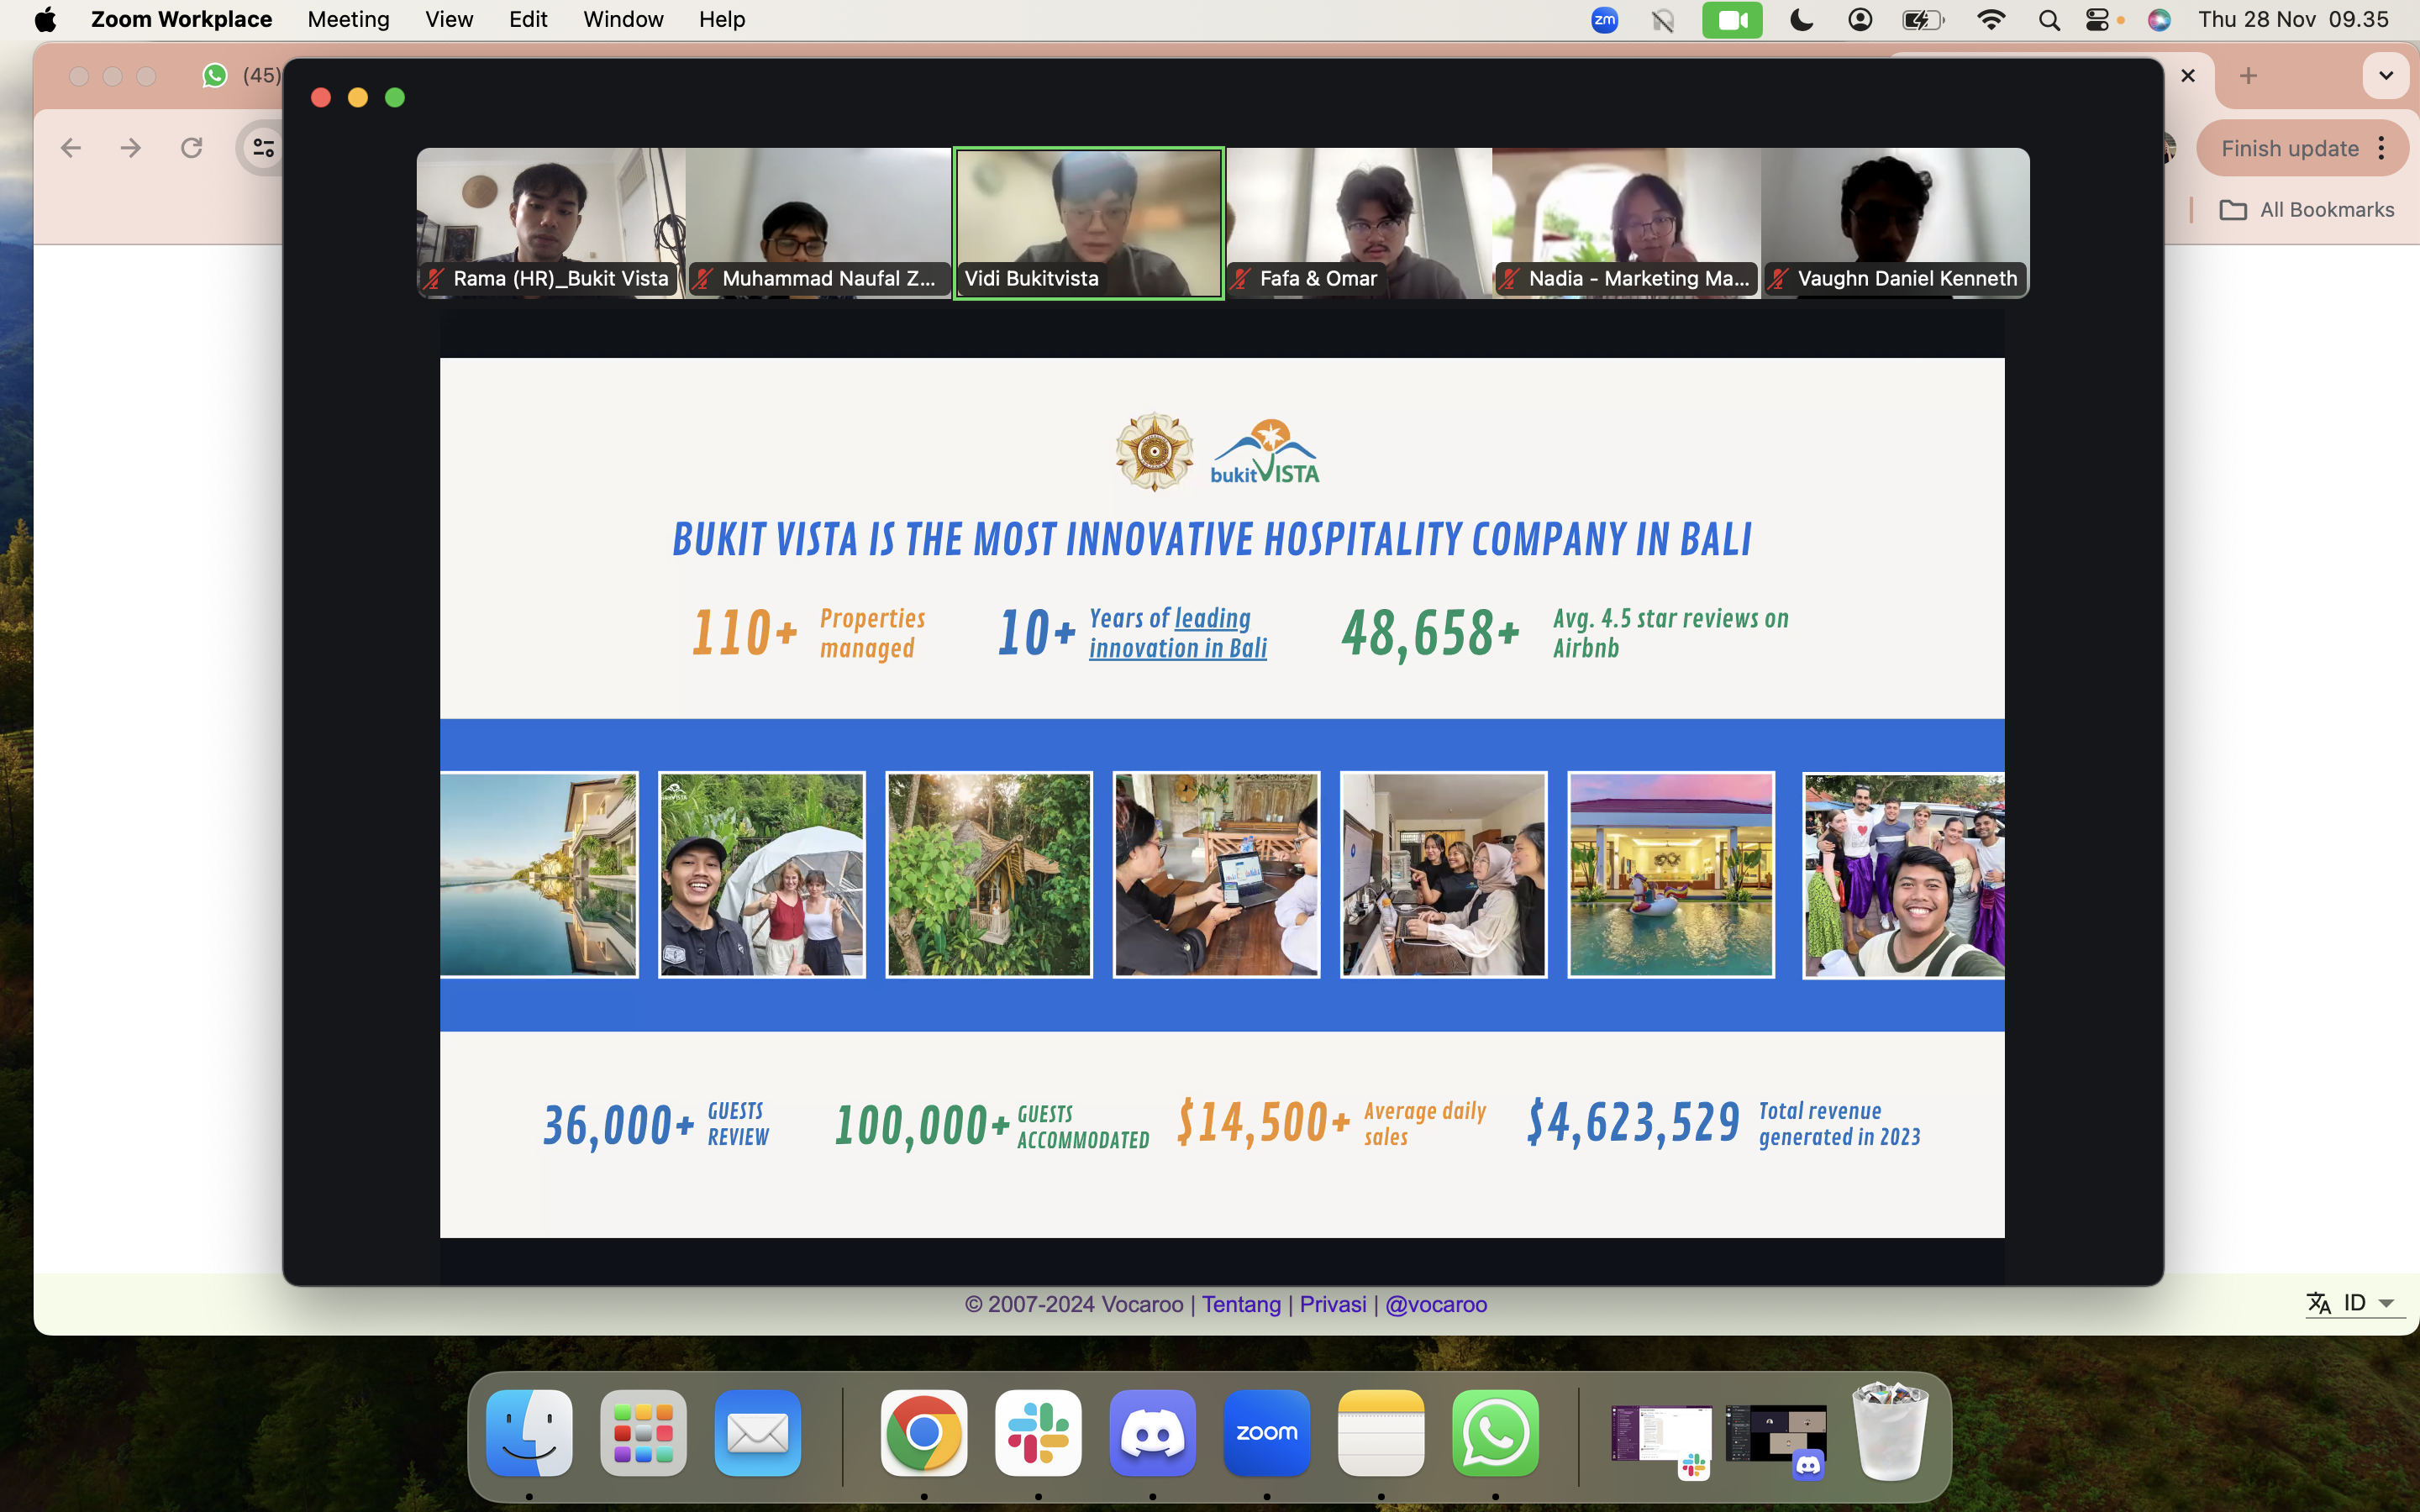
Task: Open a new Chrome tab
Action: click(x=2248, y=76)
